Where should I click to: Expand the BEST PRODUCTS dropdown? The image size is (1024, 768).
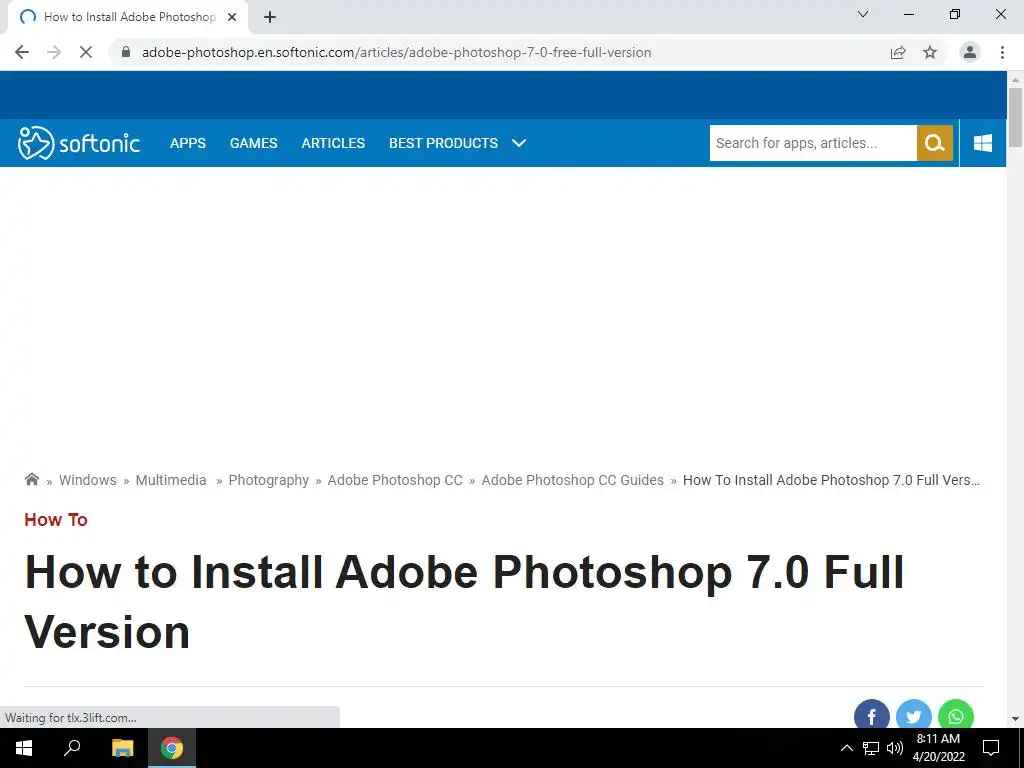point(457,143)
